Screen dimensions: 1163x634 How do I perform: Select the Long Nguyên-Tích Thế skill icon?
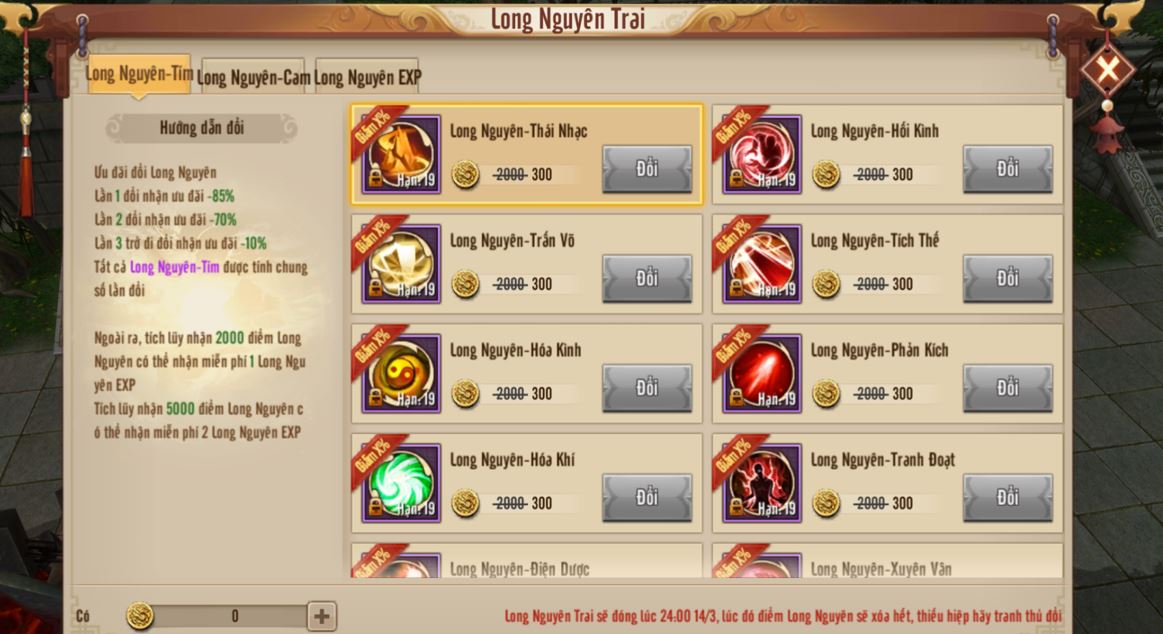(x=762, y=264)
